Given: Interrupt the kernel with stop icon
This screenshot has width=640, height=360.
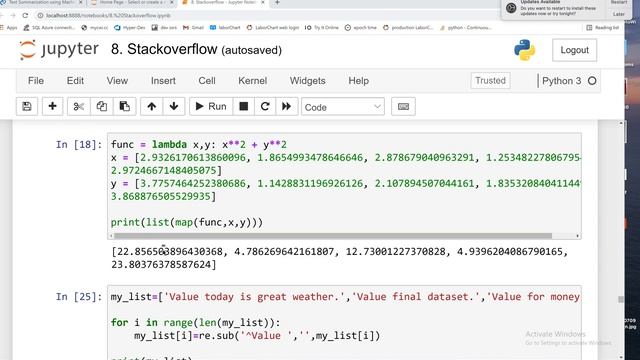Looking at the screenshot, I should [244, 107].
